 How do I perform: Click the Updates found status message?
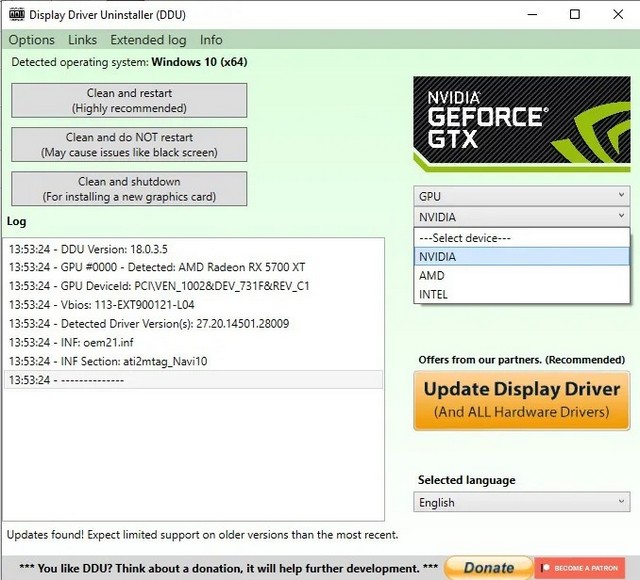pos(202,535)
